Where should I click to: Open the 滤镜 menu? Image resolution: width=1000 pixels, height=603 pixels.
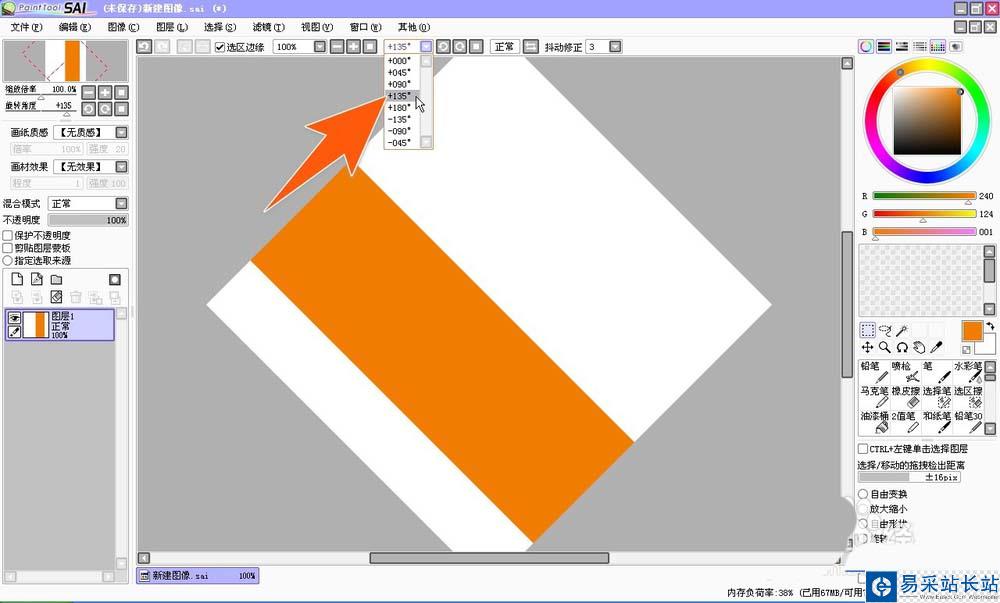coord(268,27)
